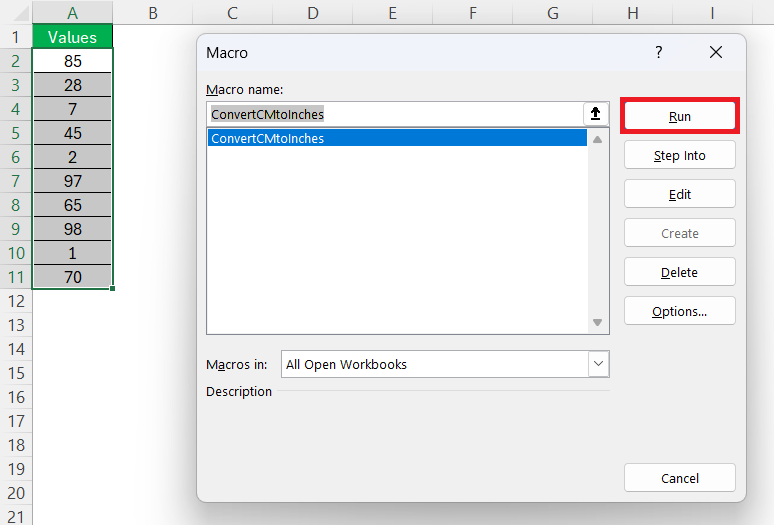
Task: Select cell containing 70
Action: pyautogui.click(x=73, y=277)
